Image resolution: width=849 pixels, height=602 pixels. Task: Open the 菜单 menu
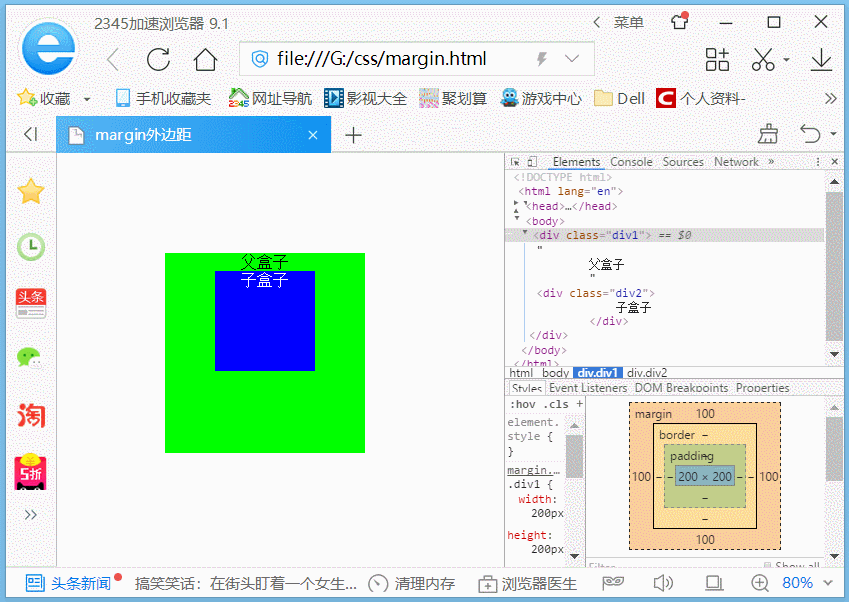[628, 23]
